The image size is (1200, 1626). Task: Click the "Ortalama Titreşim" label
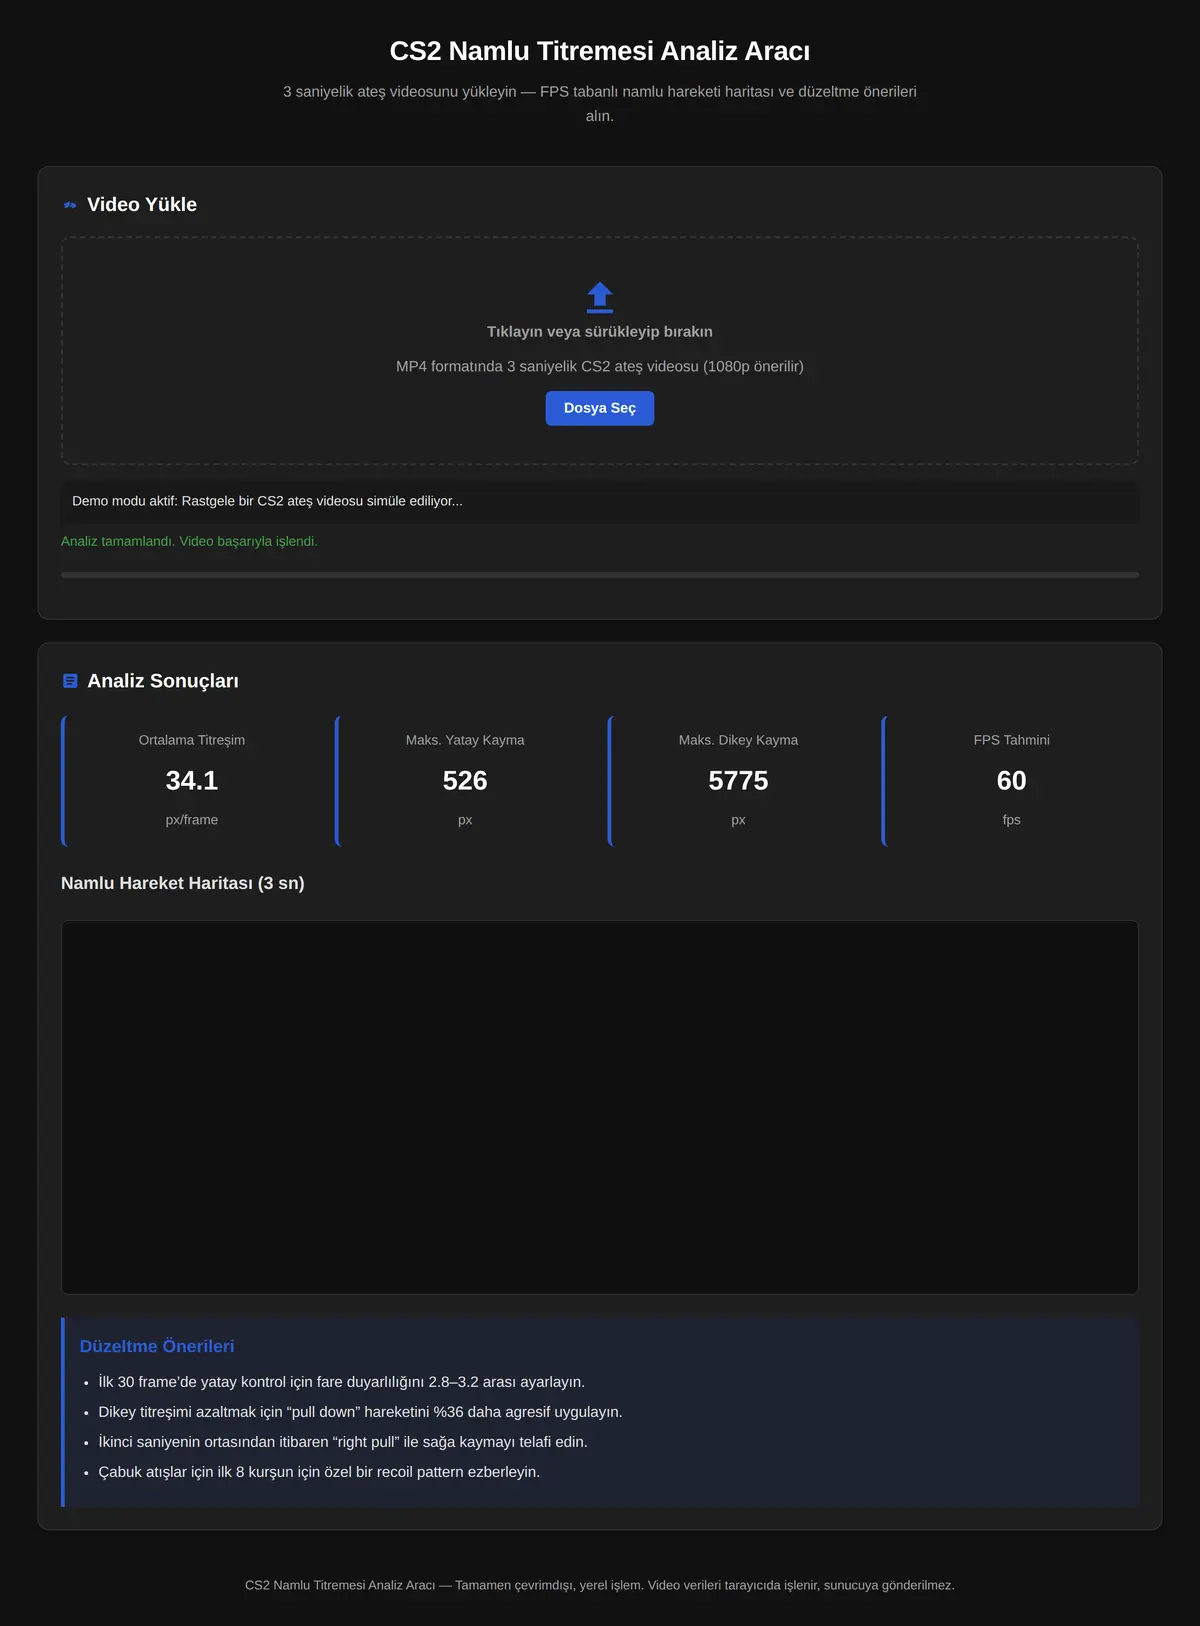(x=192, y=740)
